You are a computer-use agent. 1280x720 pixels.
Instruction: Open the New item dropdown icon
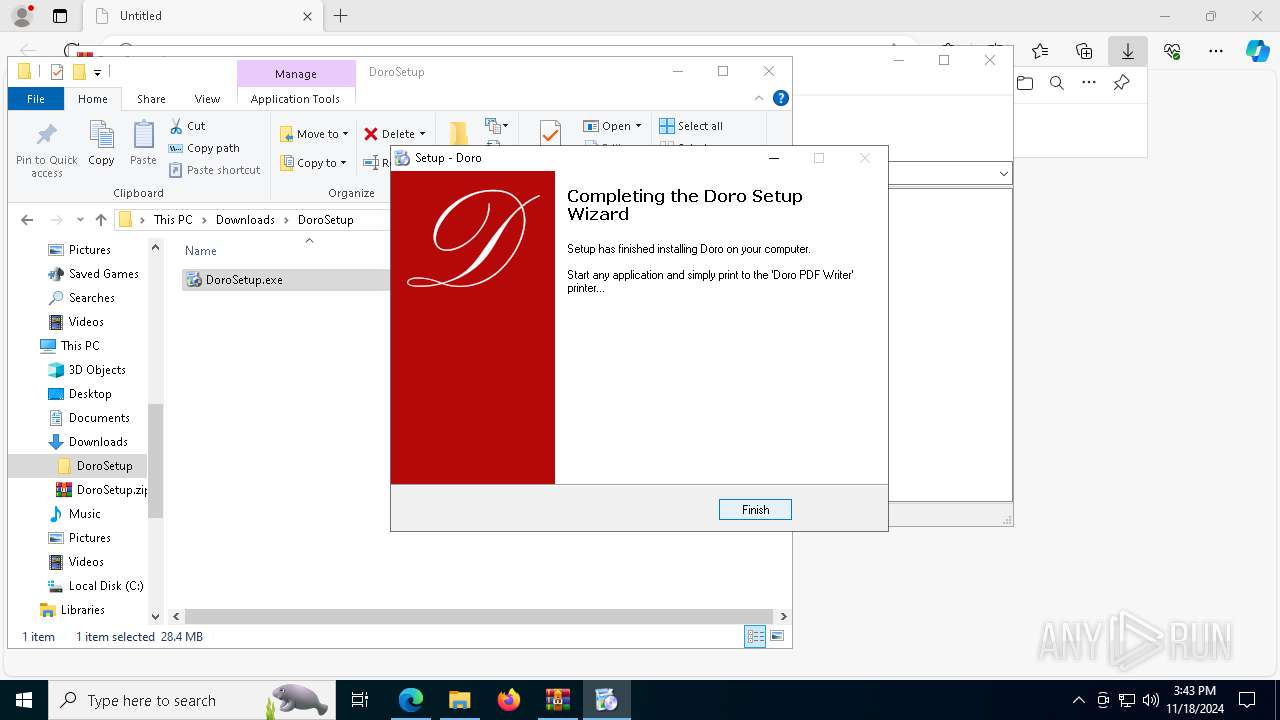(496, 126)
